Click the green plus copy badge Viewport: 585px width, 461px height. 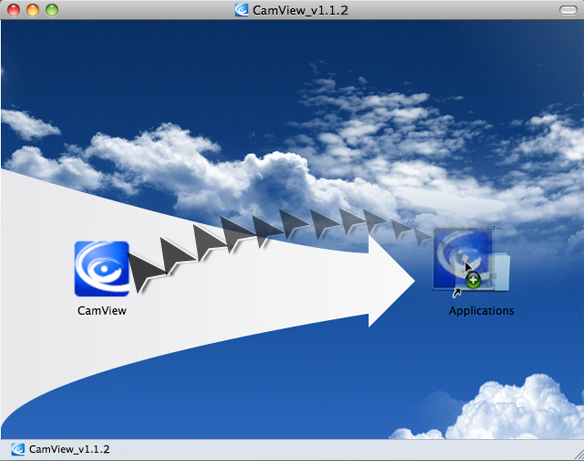tap(473, 280)
